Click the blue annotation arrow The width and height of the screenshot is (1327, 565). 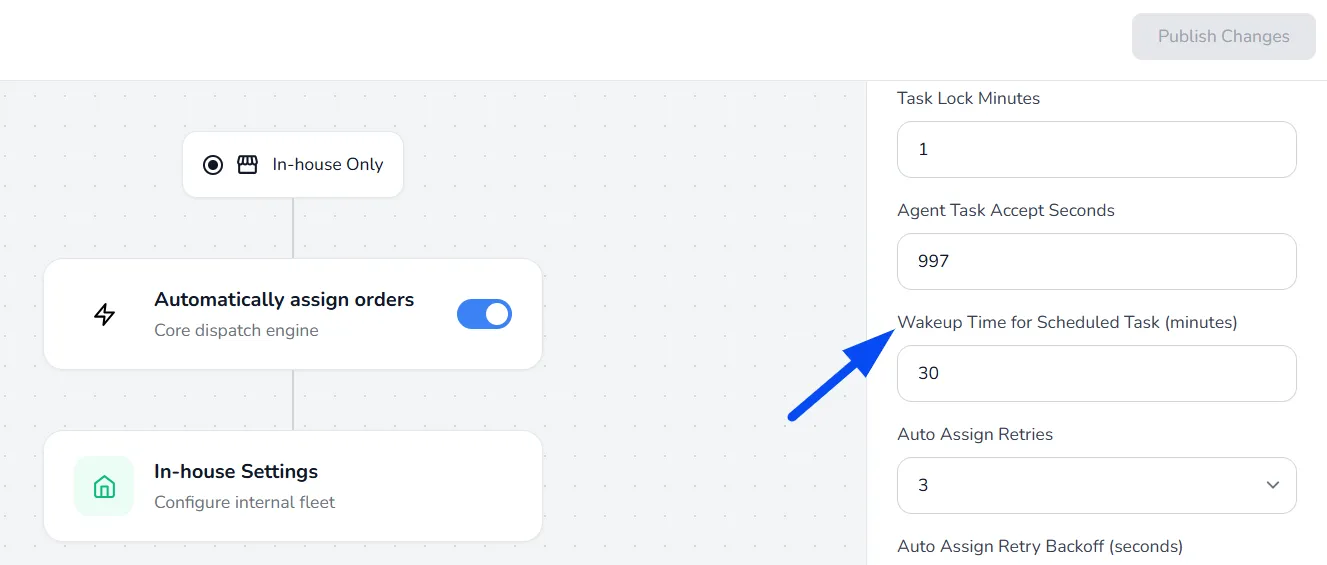coord(842,375)
